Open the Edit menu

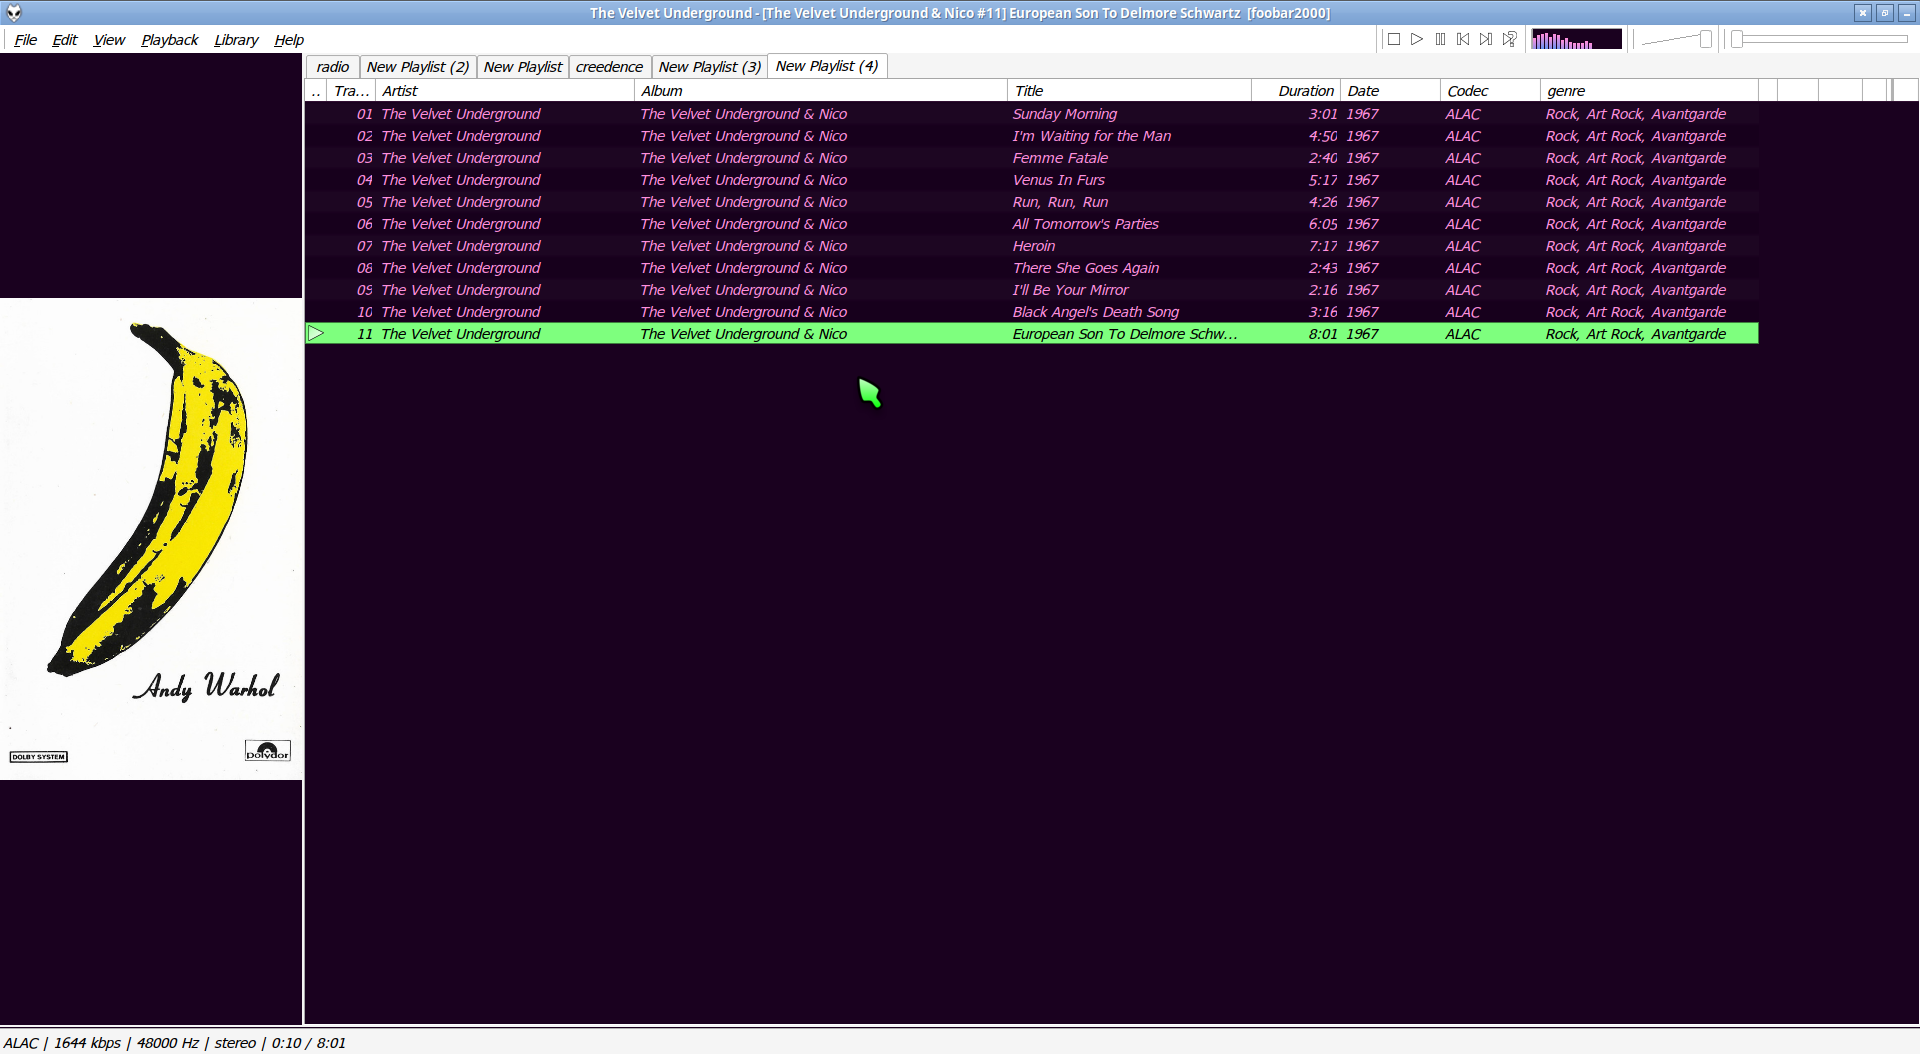click(x=64, y=40)
